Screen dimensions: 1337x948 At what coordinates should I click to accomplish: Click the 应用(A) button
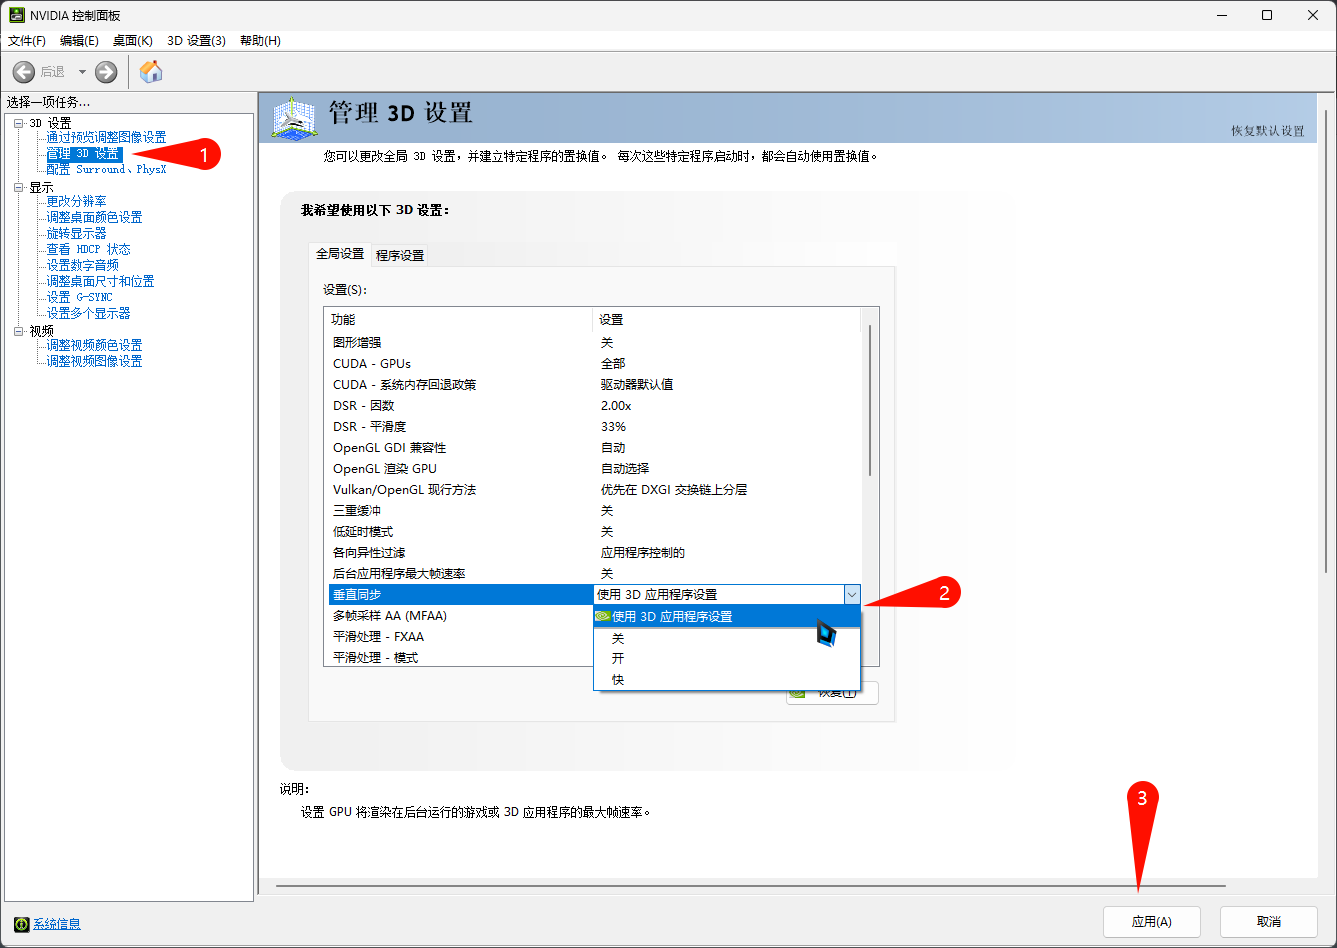[1151, 922]
